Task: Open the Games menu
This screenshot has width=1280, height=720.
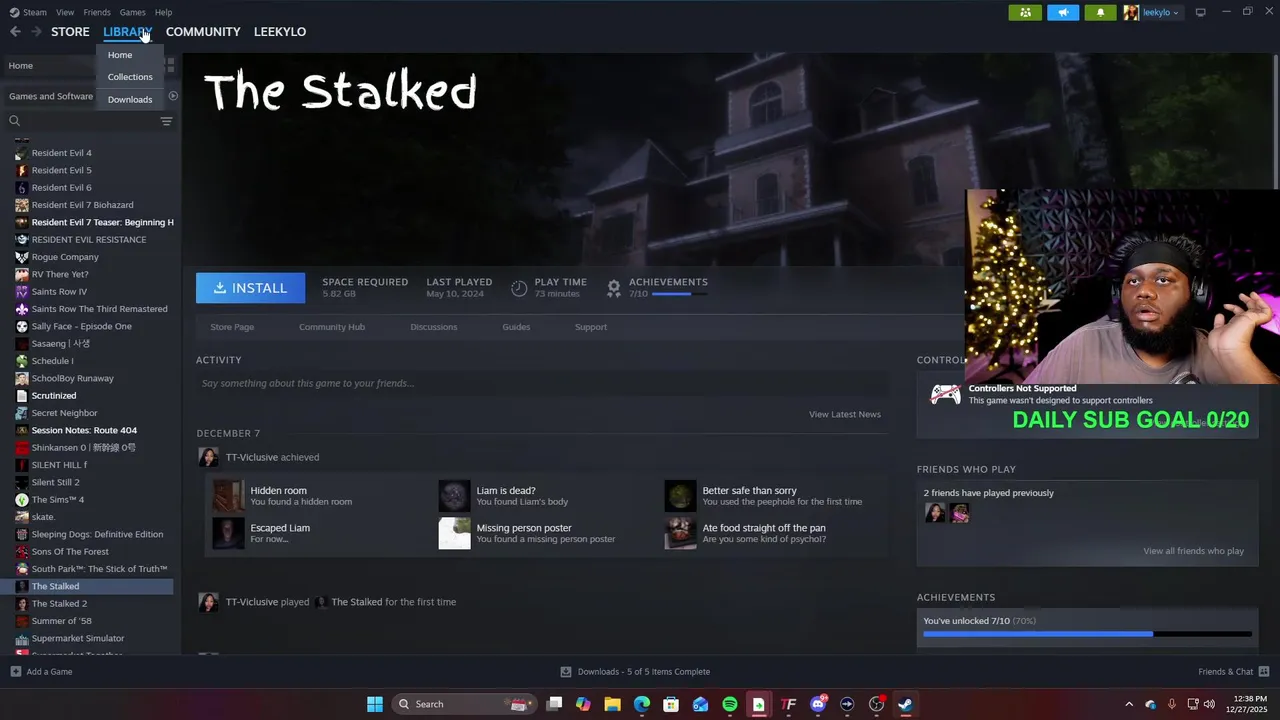Action: click(133, 12)
